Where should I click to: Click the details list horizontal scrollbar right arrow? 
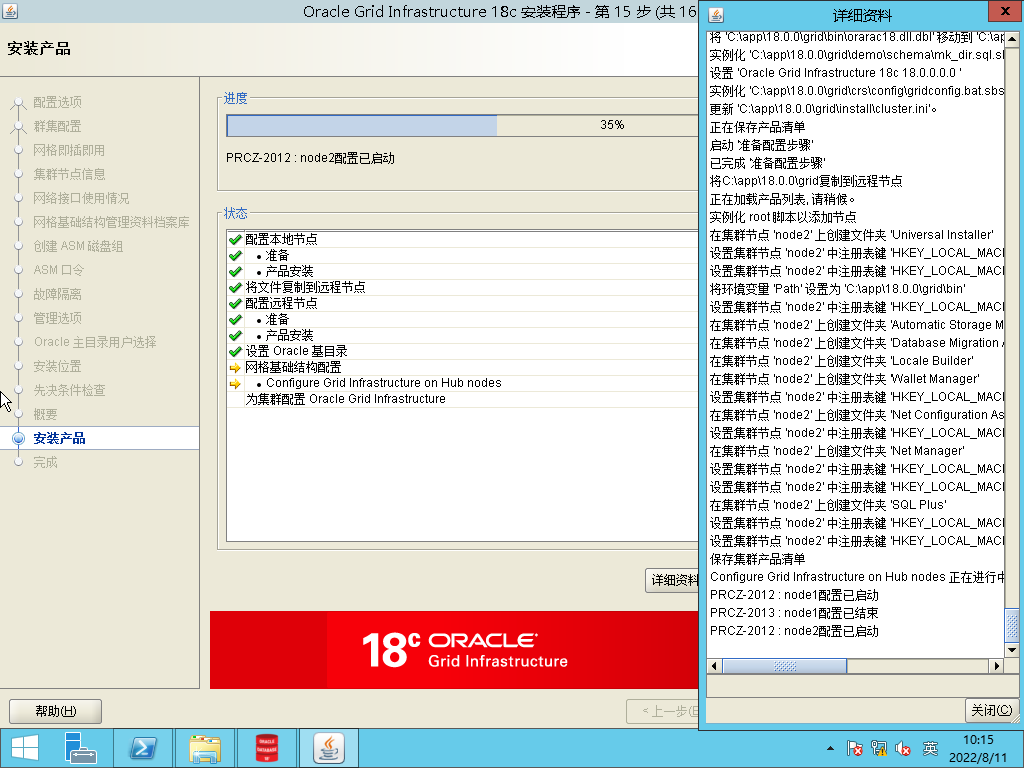[x=997, y=666]
